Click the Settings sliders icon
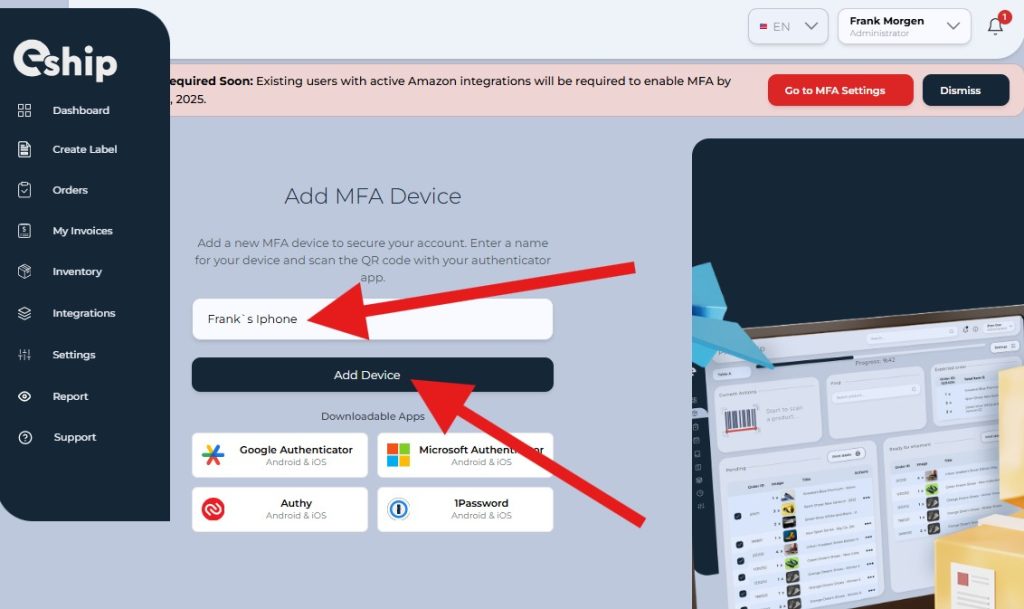 tap(24, 354)
